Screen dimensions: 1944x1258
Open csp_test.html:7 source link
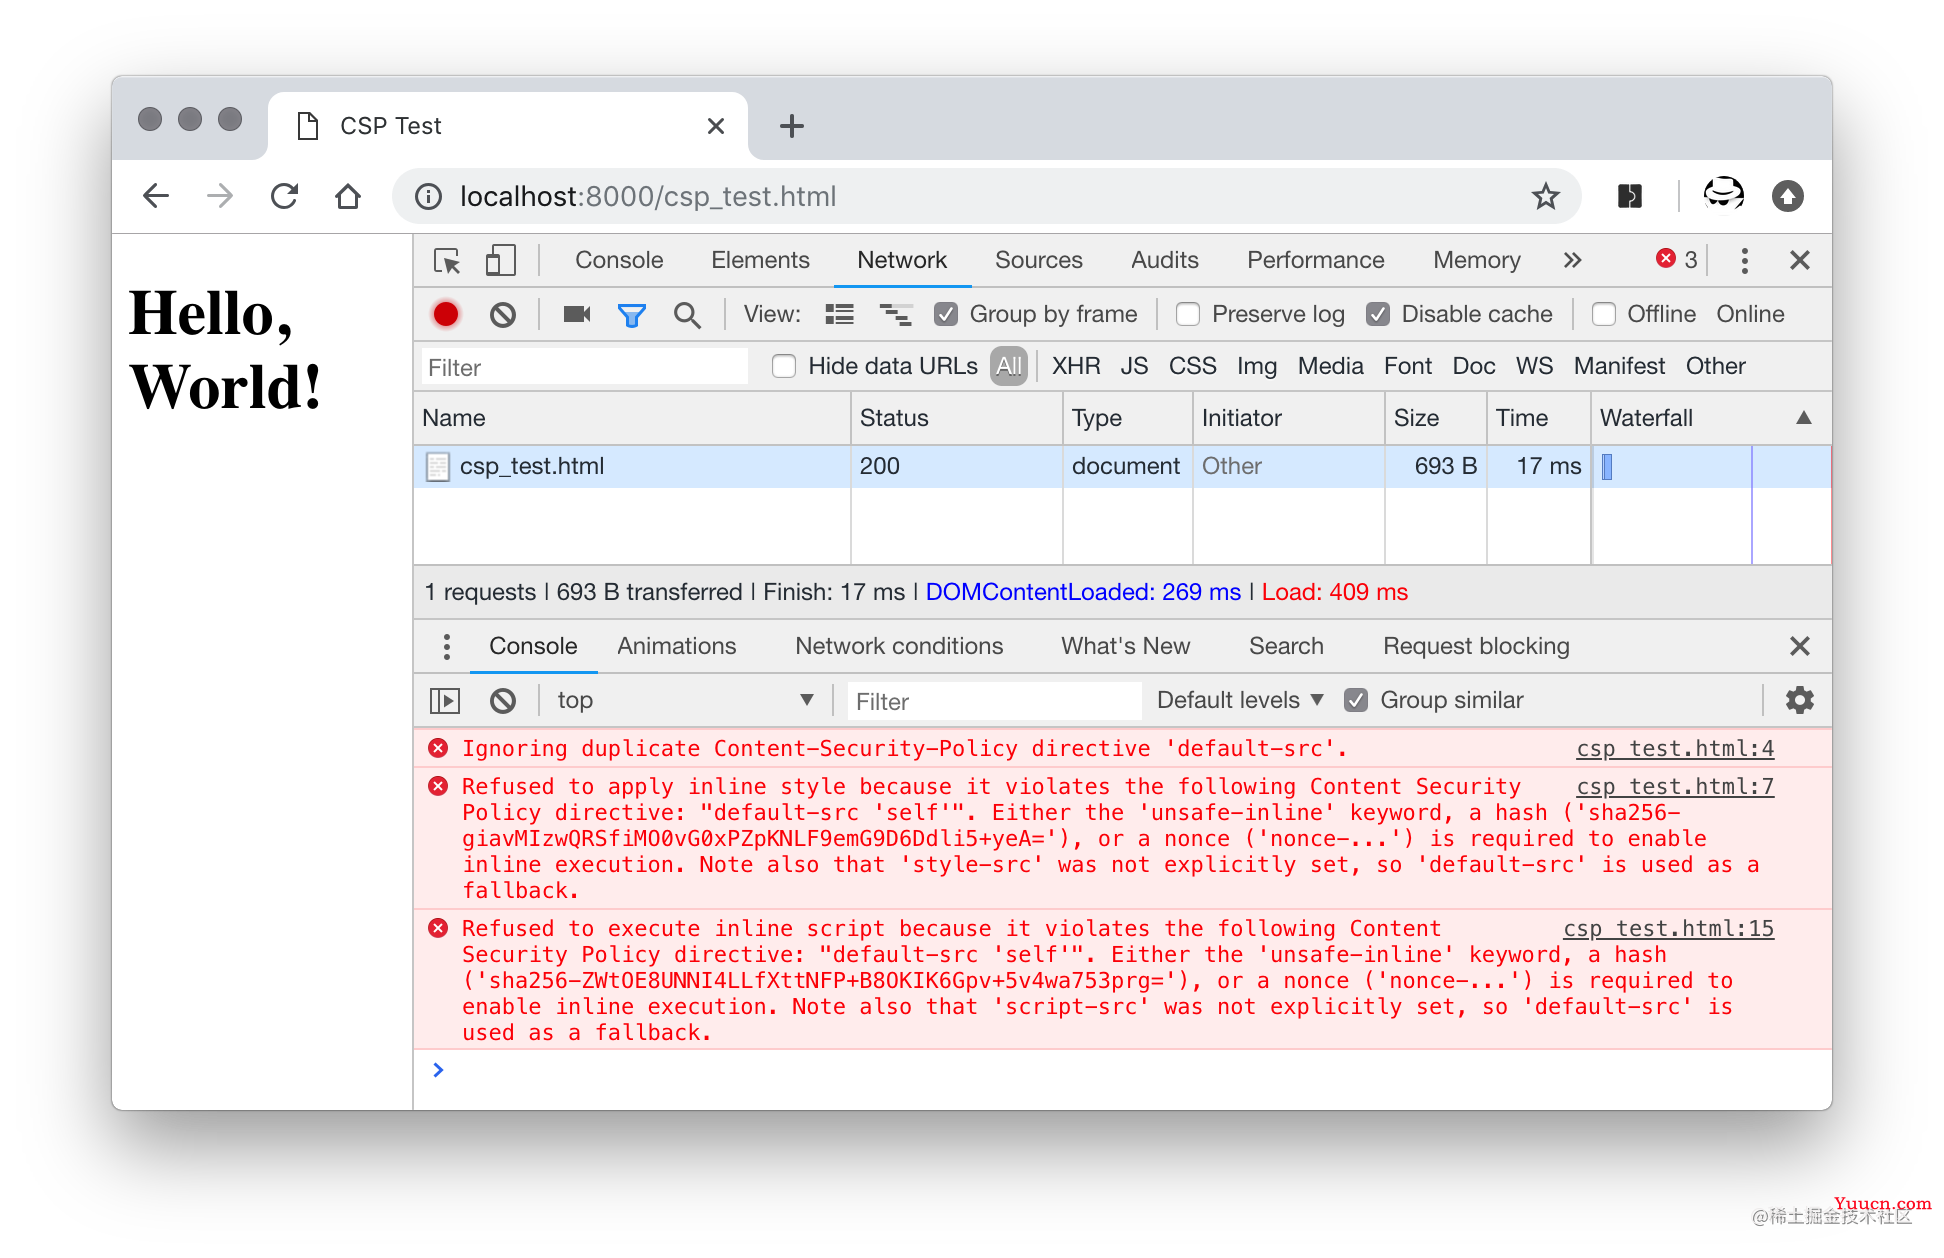(x=1675, y=787)
